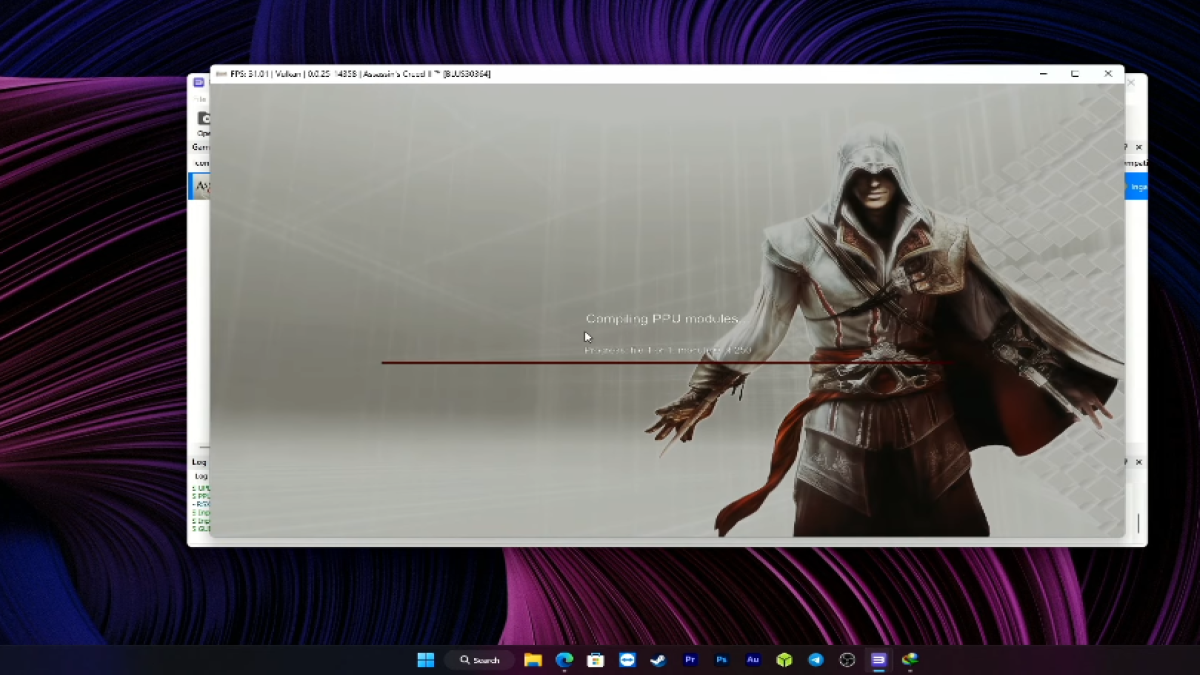This screenshot has height=675, width=1200.
Task: Open the Windows Start menu
Action: pyautogui.click(x=426, y=660)
